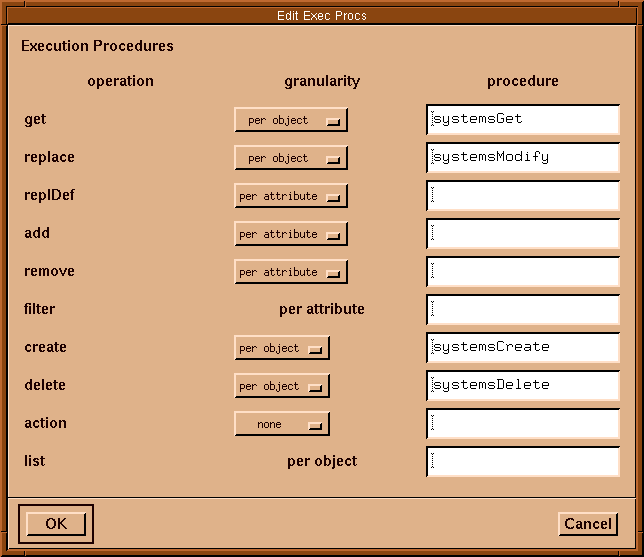Focus the systemsModify procedure field

tap(523, 158)
